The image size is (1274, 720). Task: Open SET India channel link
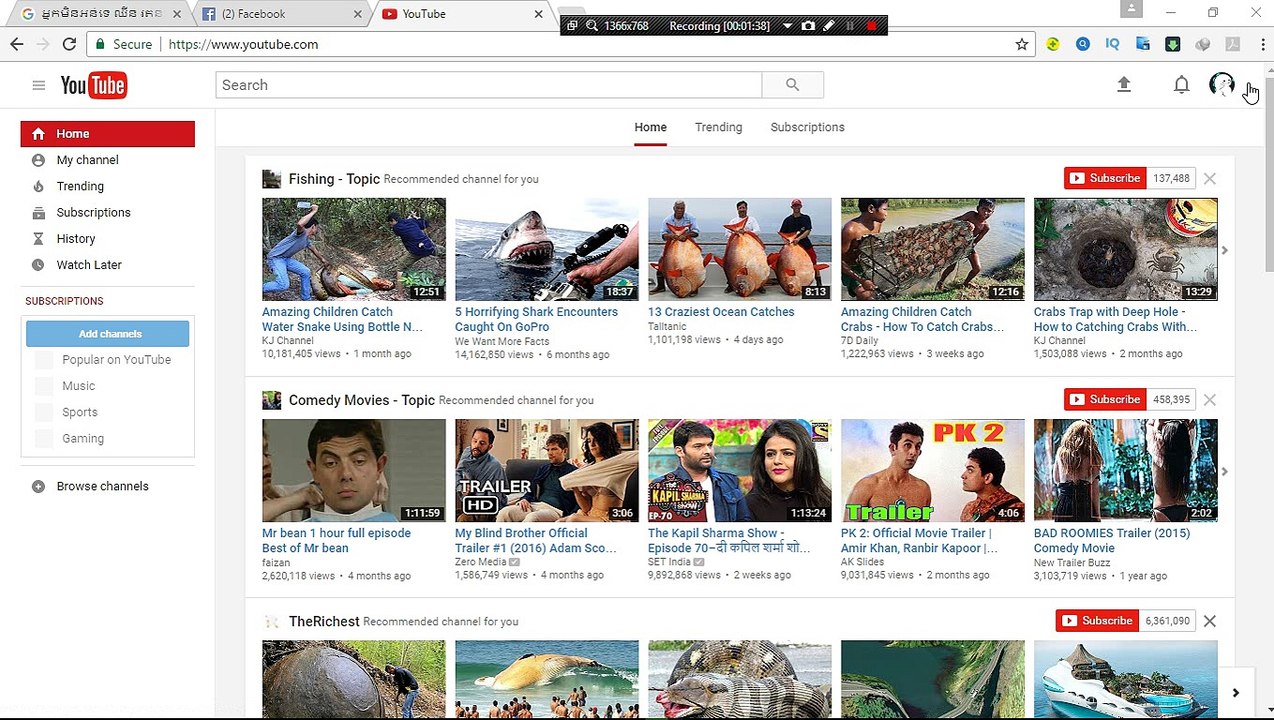pos(669,562)
